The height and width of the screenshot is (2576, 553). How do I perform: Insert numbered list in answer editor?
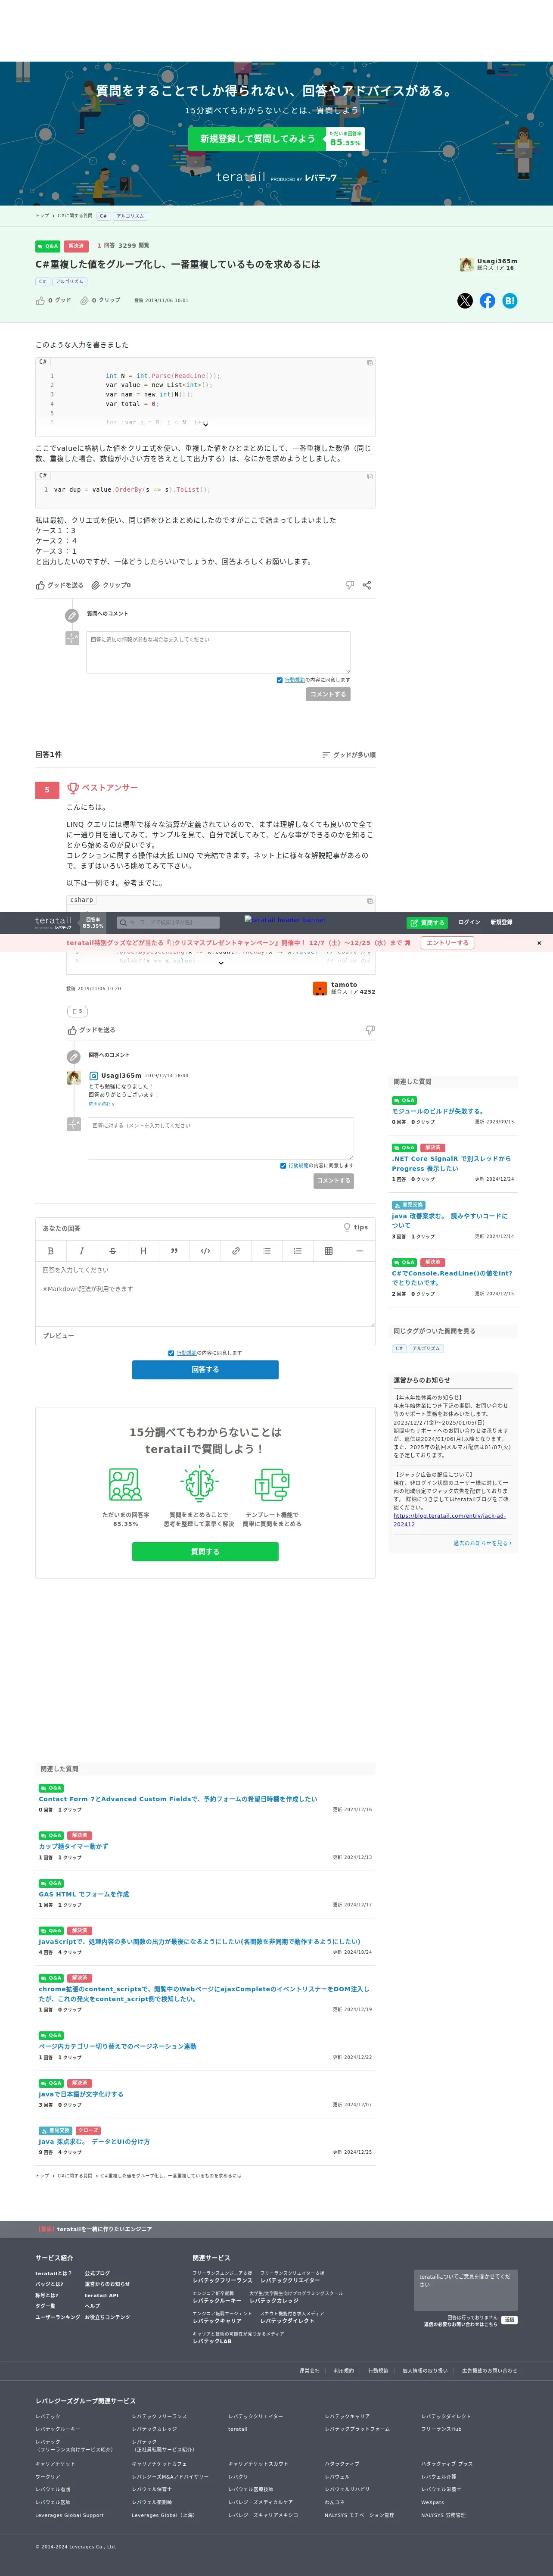297,1251
